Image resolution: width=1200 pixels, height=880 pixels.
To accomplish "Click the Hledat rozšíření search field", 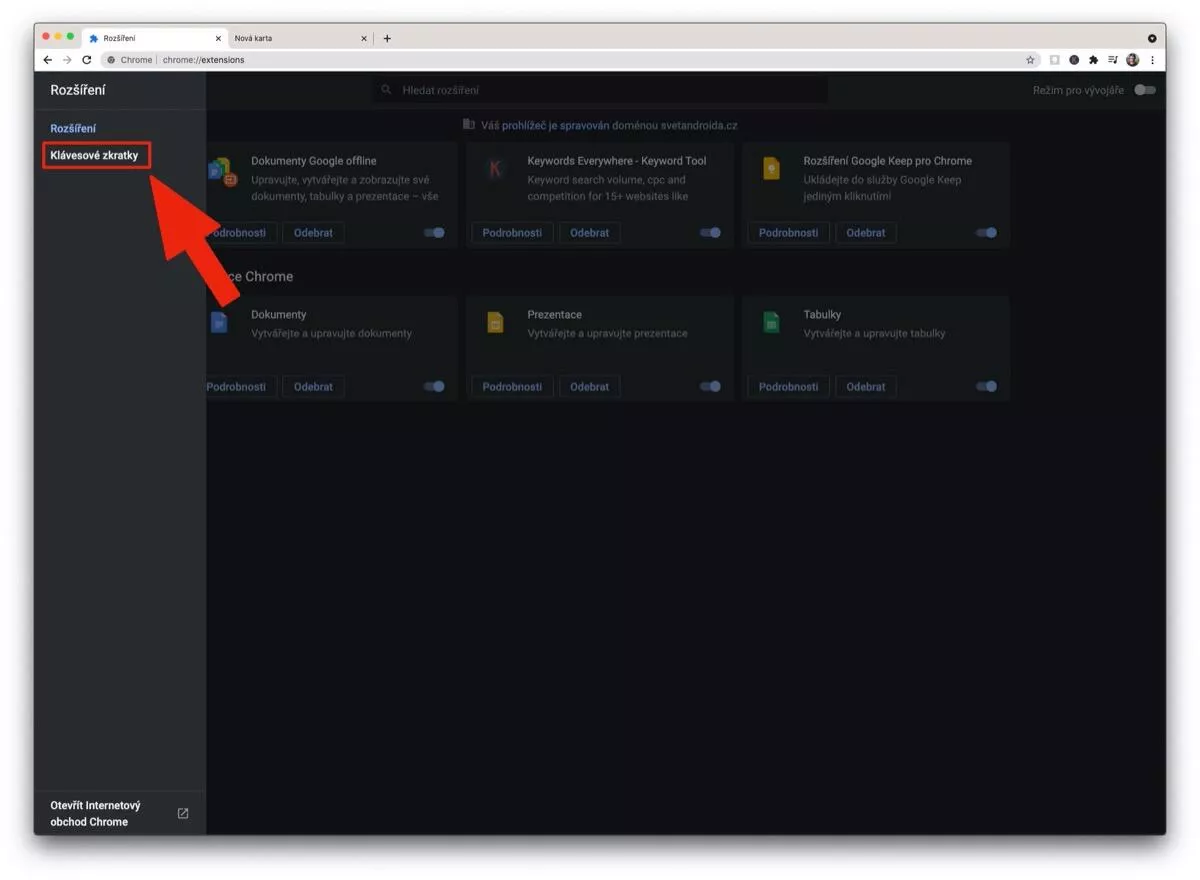I will pyautogui.click(x=600, y=90).
